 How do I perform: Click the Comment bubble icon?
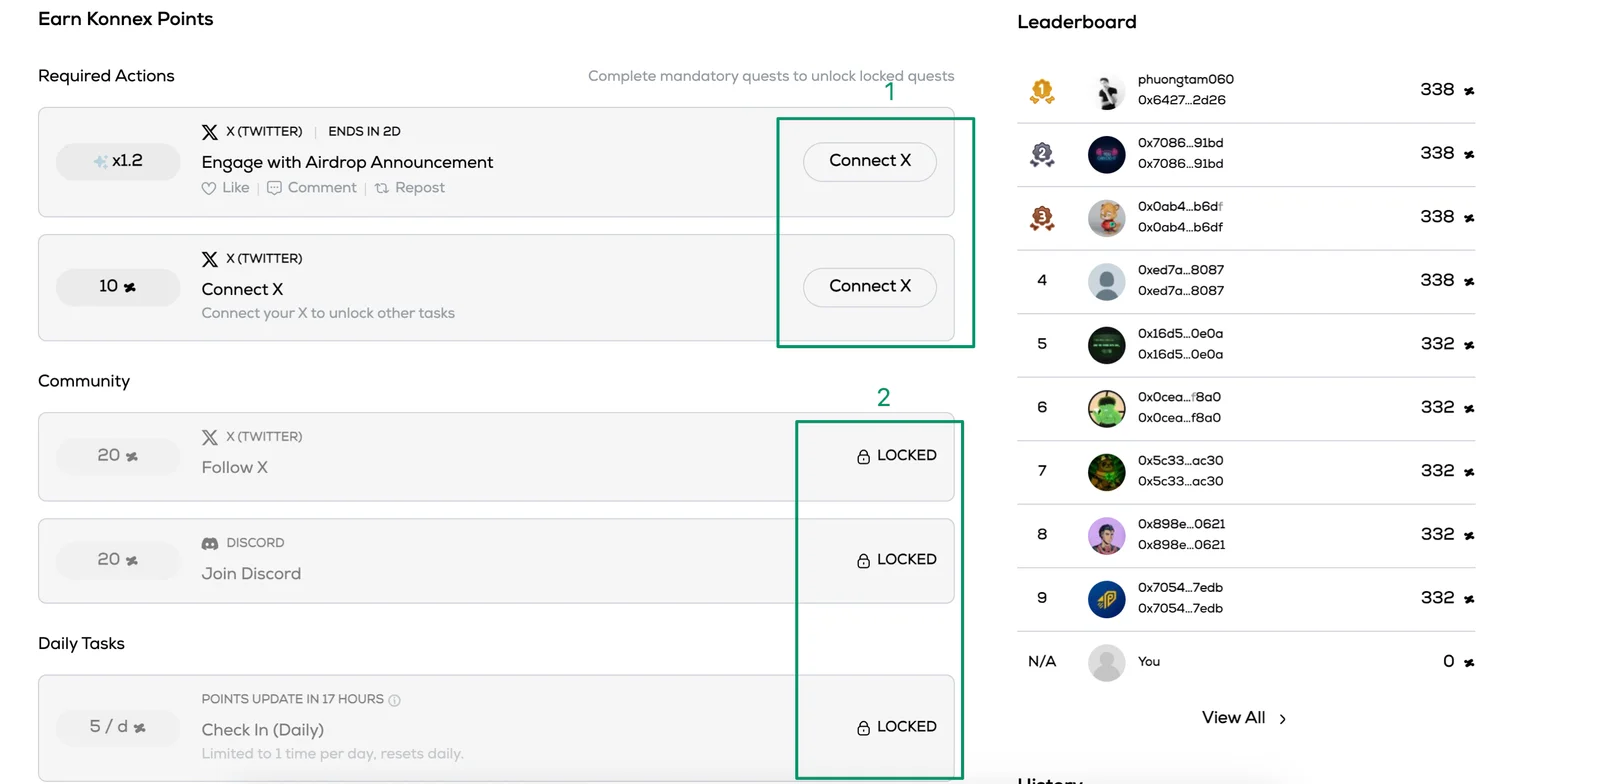[x=274, y=188]
